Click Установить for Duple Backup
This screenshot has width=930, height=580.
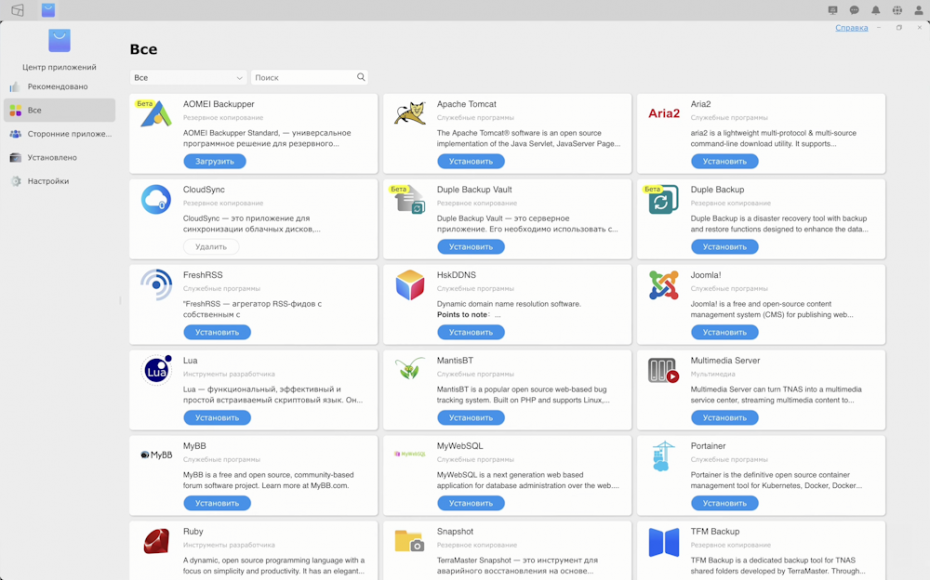pyautogui.click(x=725, y=247)
